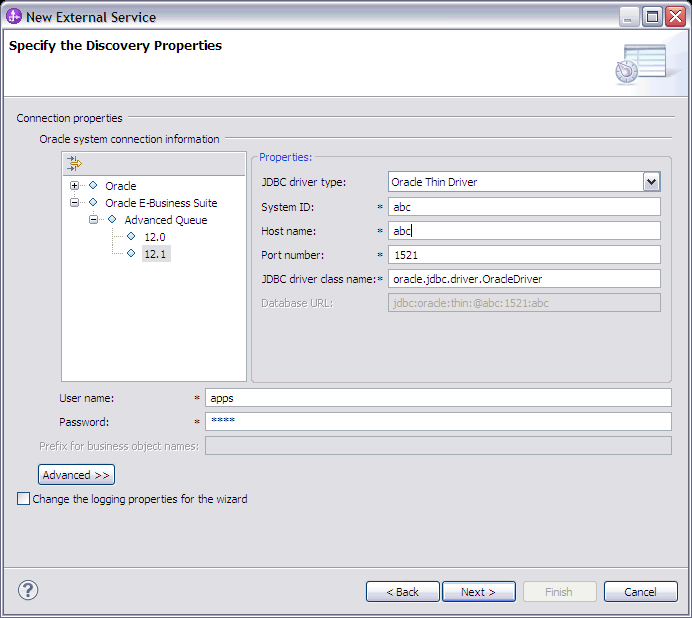
Task: Click the New External Service title icon
Action: point(14,17)
